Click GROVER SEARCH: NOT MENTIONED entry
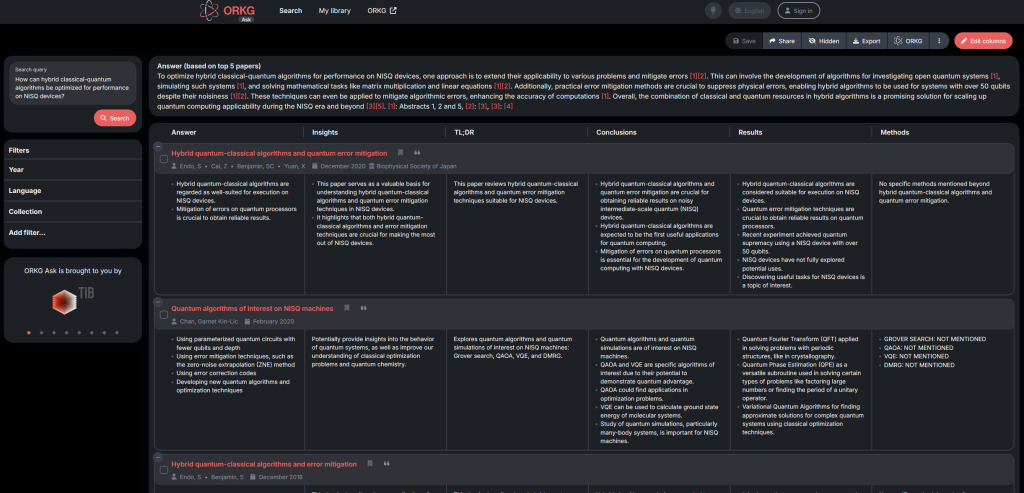Viewport: 1024px width, 493px height. tap(933, 339)
